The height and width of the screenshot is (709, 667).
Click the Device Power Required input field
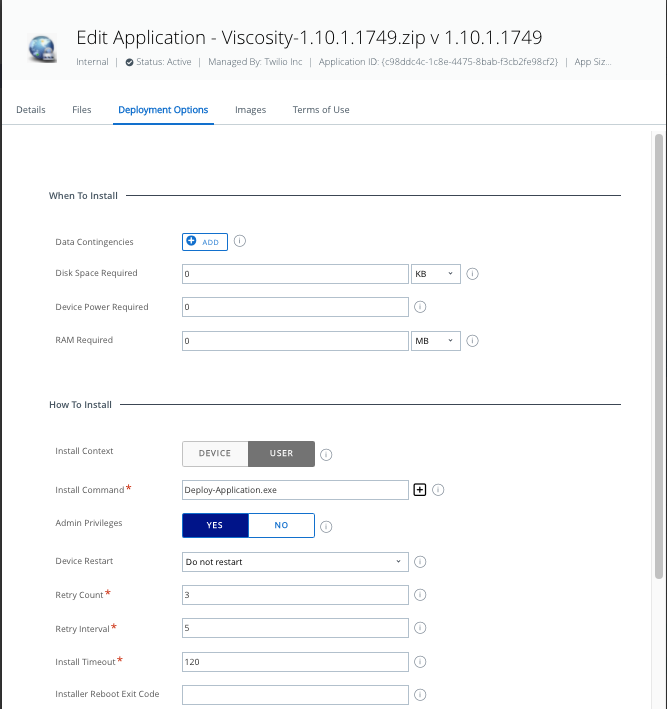click(295, 307)
